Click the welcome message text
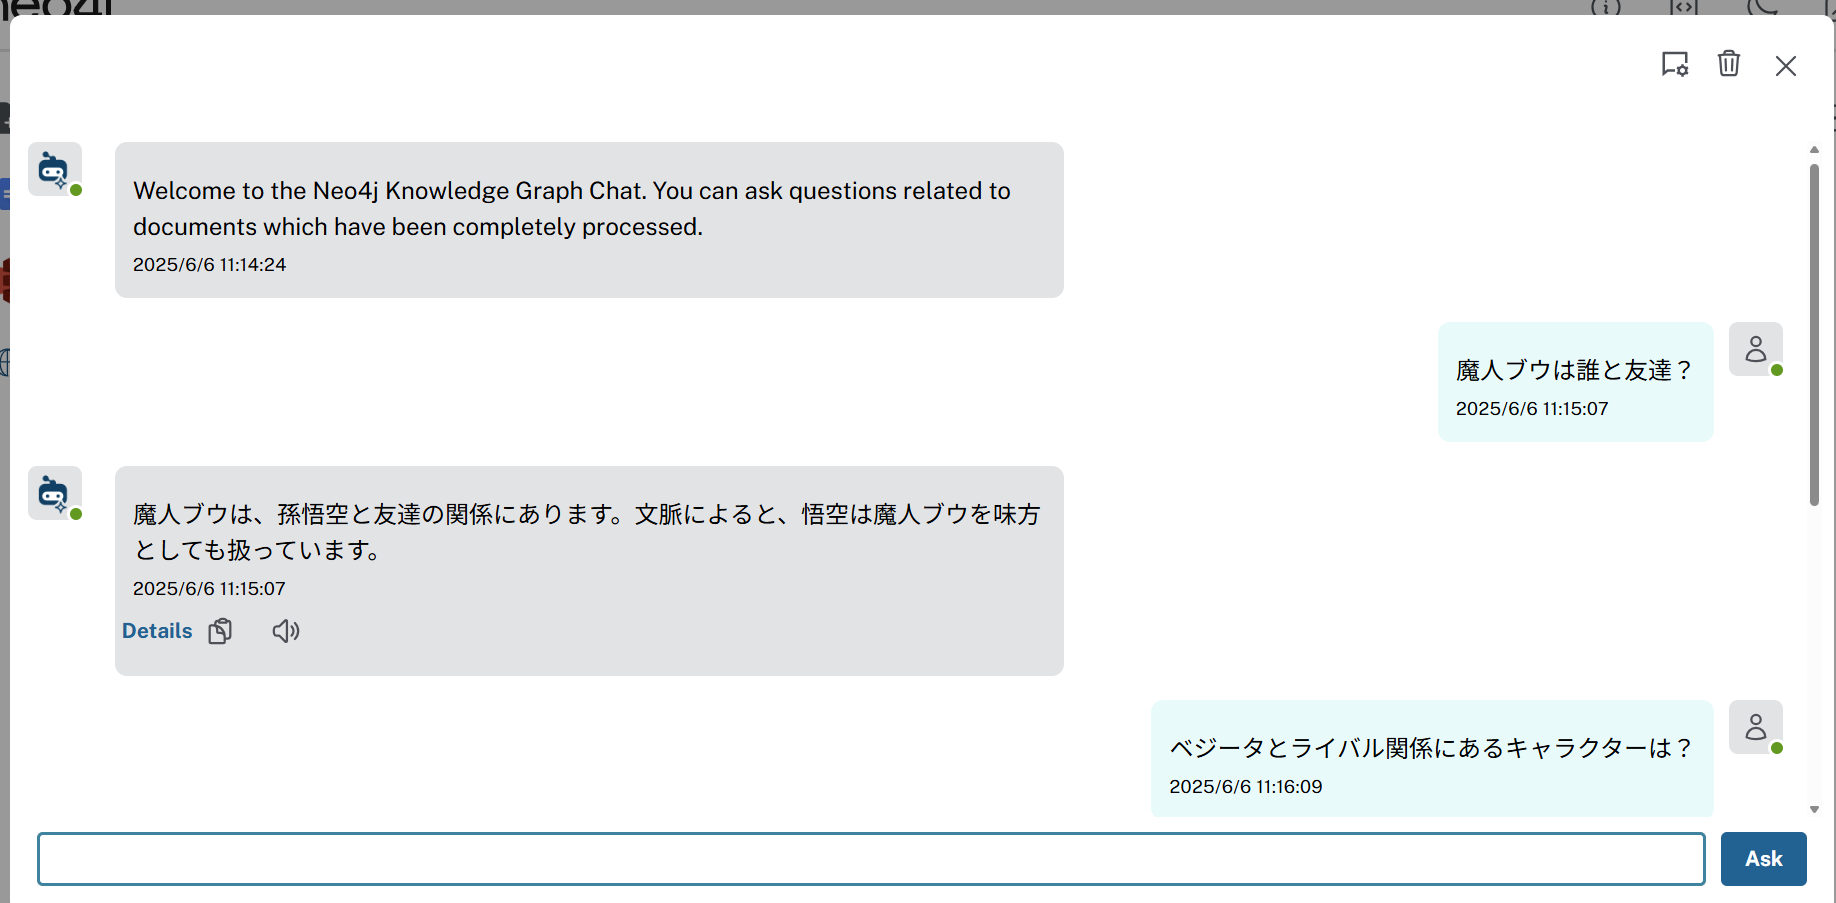The image size is (1836, 903). pyautogui.click(x=572, y=209)
